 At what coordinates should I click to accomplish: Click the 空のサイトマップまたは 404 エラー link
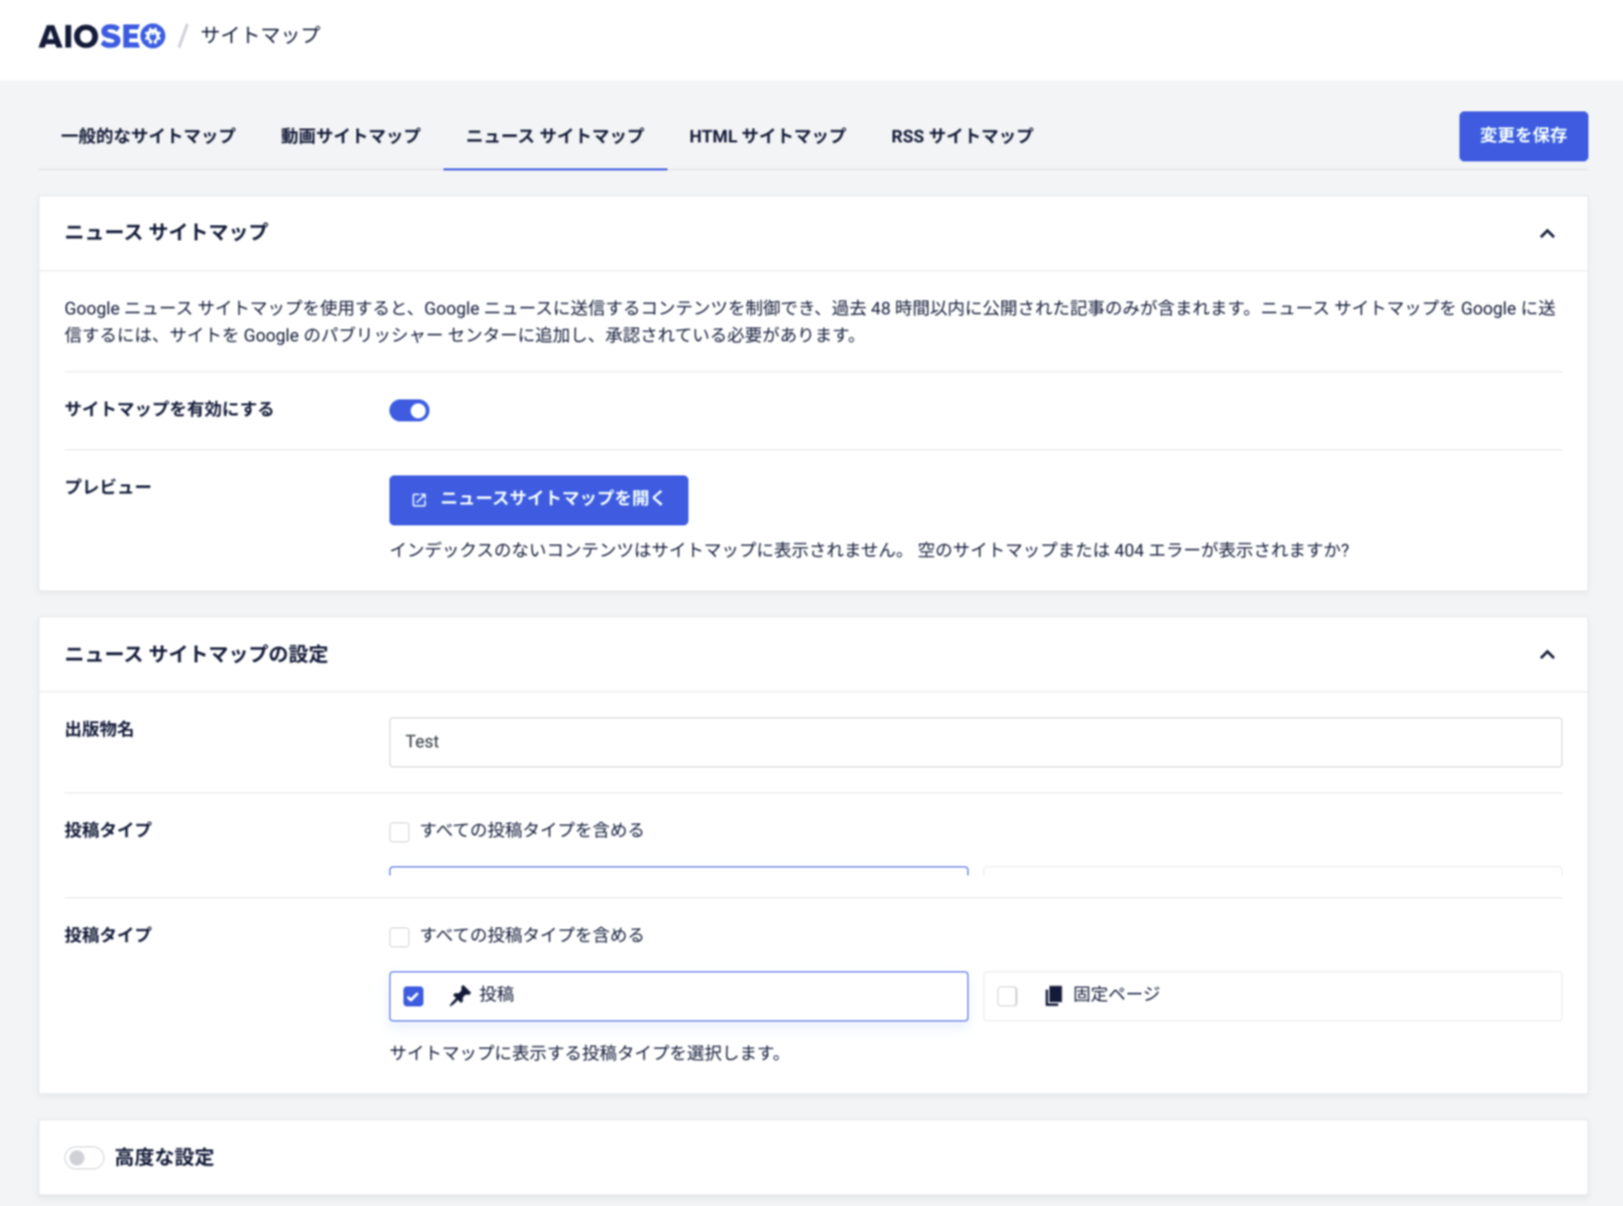coord(1134,550)
